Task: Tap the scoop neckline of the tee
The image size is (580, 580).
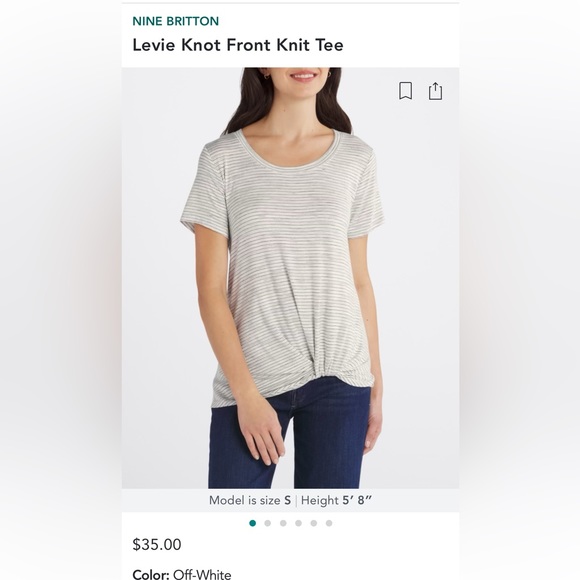Action: coord(290,152)
